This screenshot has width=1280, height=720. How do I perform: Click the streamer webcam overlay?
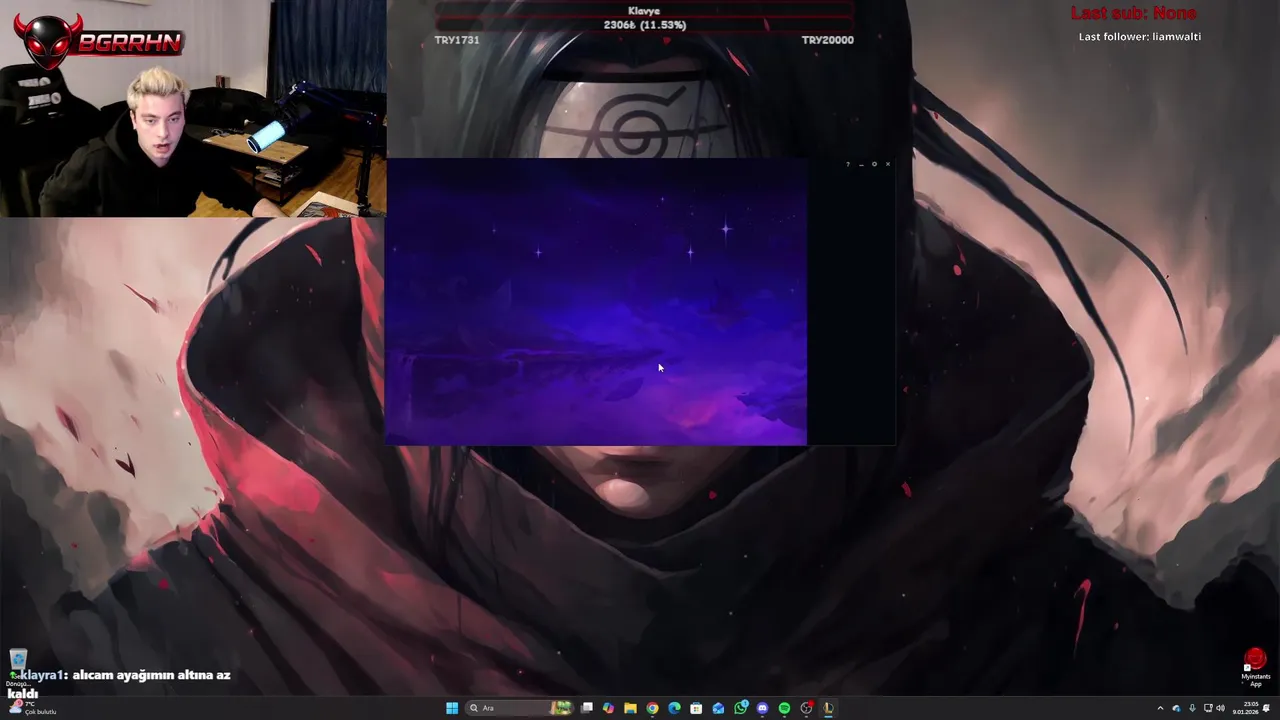coord(192,108)
